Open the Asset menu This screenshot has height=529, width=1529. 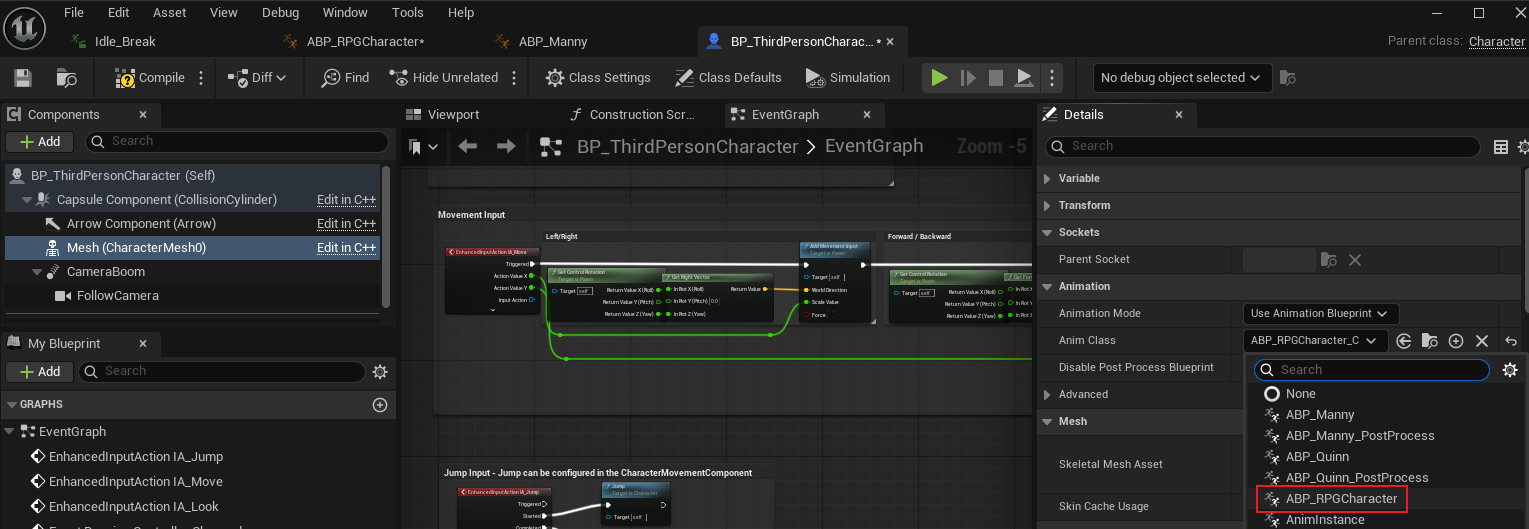[169, 13]
